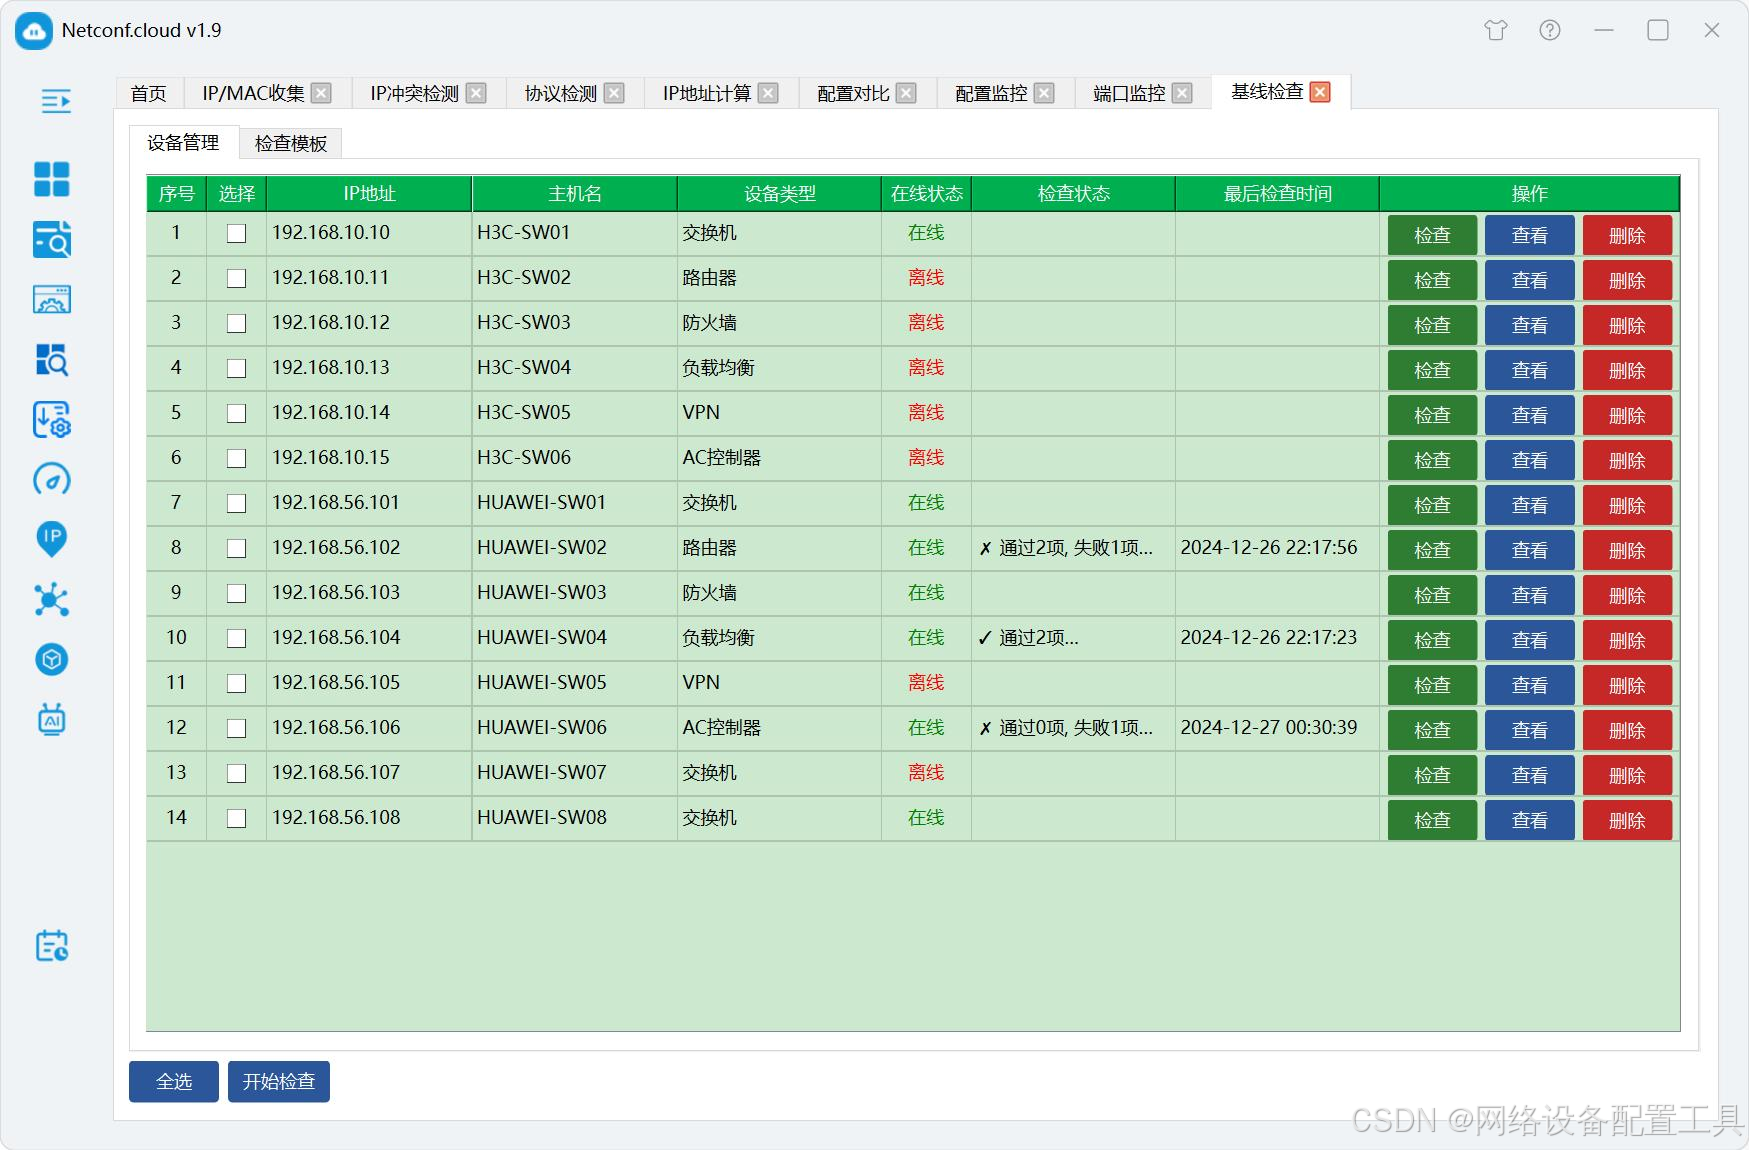The height and width of the screenshot is (1150, 1749).
Task: Click the 最后检查时间 column header
Action: pyautogui.click(x=1277, y=194)
